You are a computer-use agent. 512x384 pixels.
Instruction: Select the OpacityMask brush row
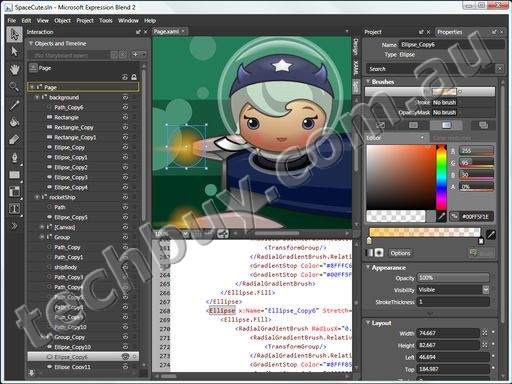click(x=430, y=113)
